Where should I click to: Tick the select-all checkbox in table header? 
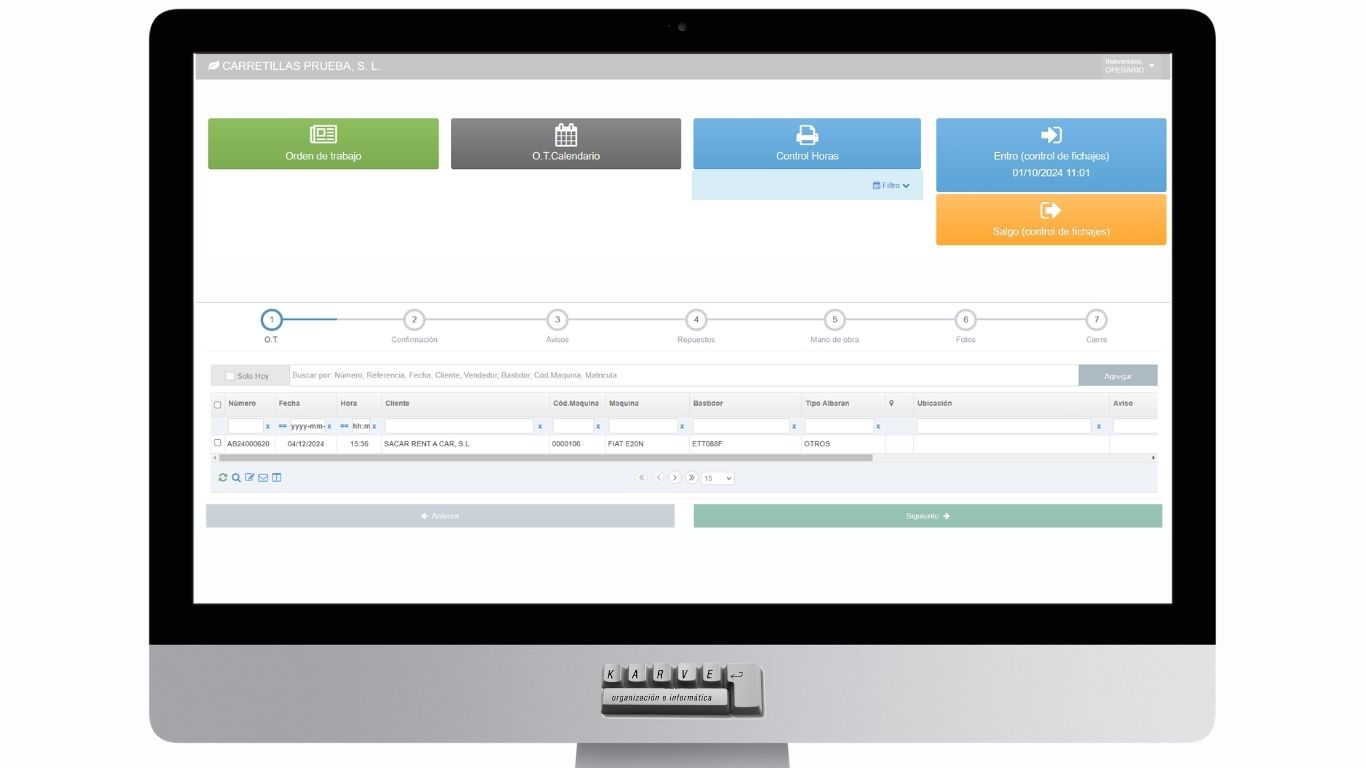[x=218, y=405]
